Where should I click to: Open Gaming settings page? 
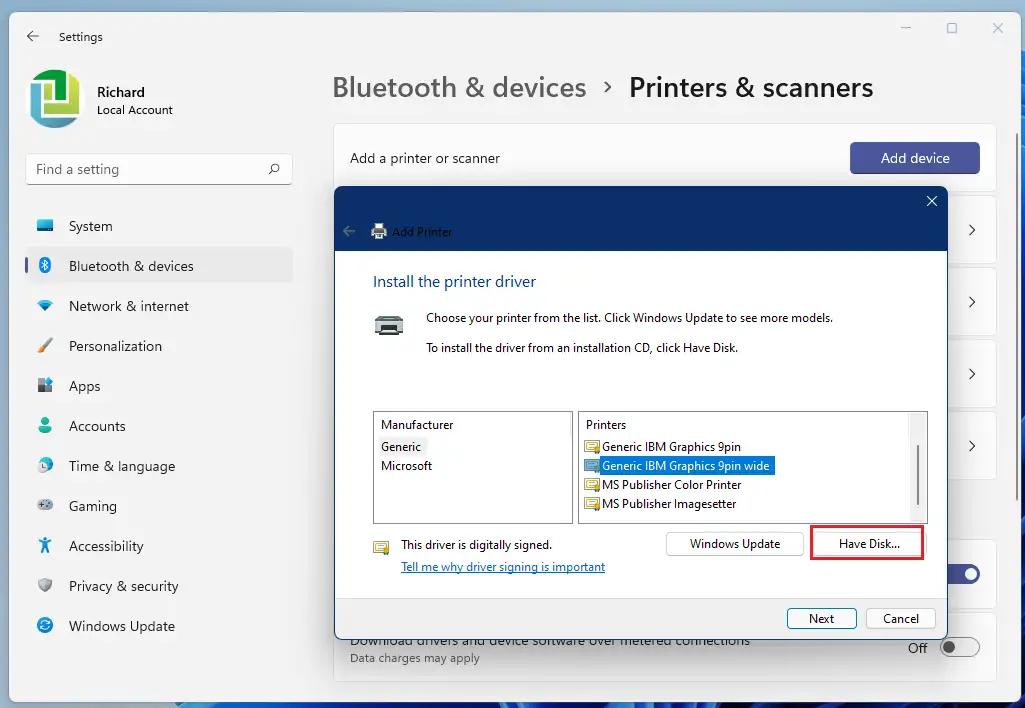159,505
